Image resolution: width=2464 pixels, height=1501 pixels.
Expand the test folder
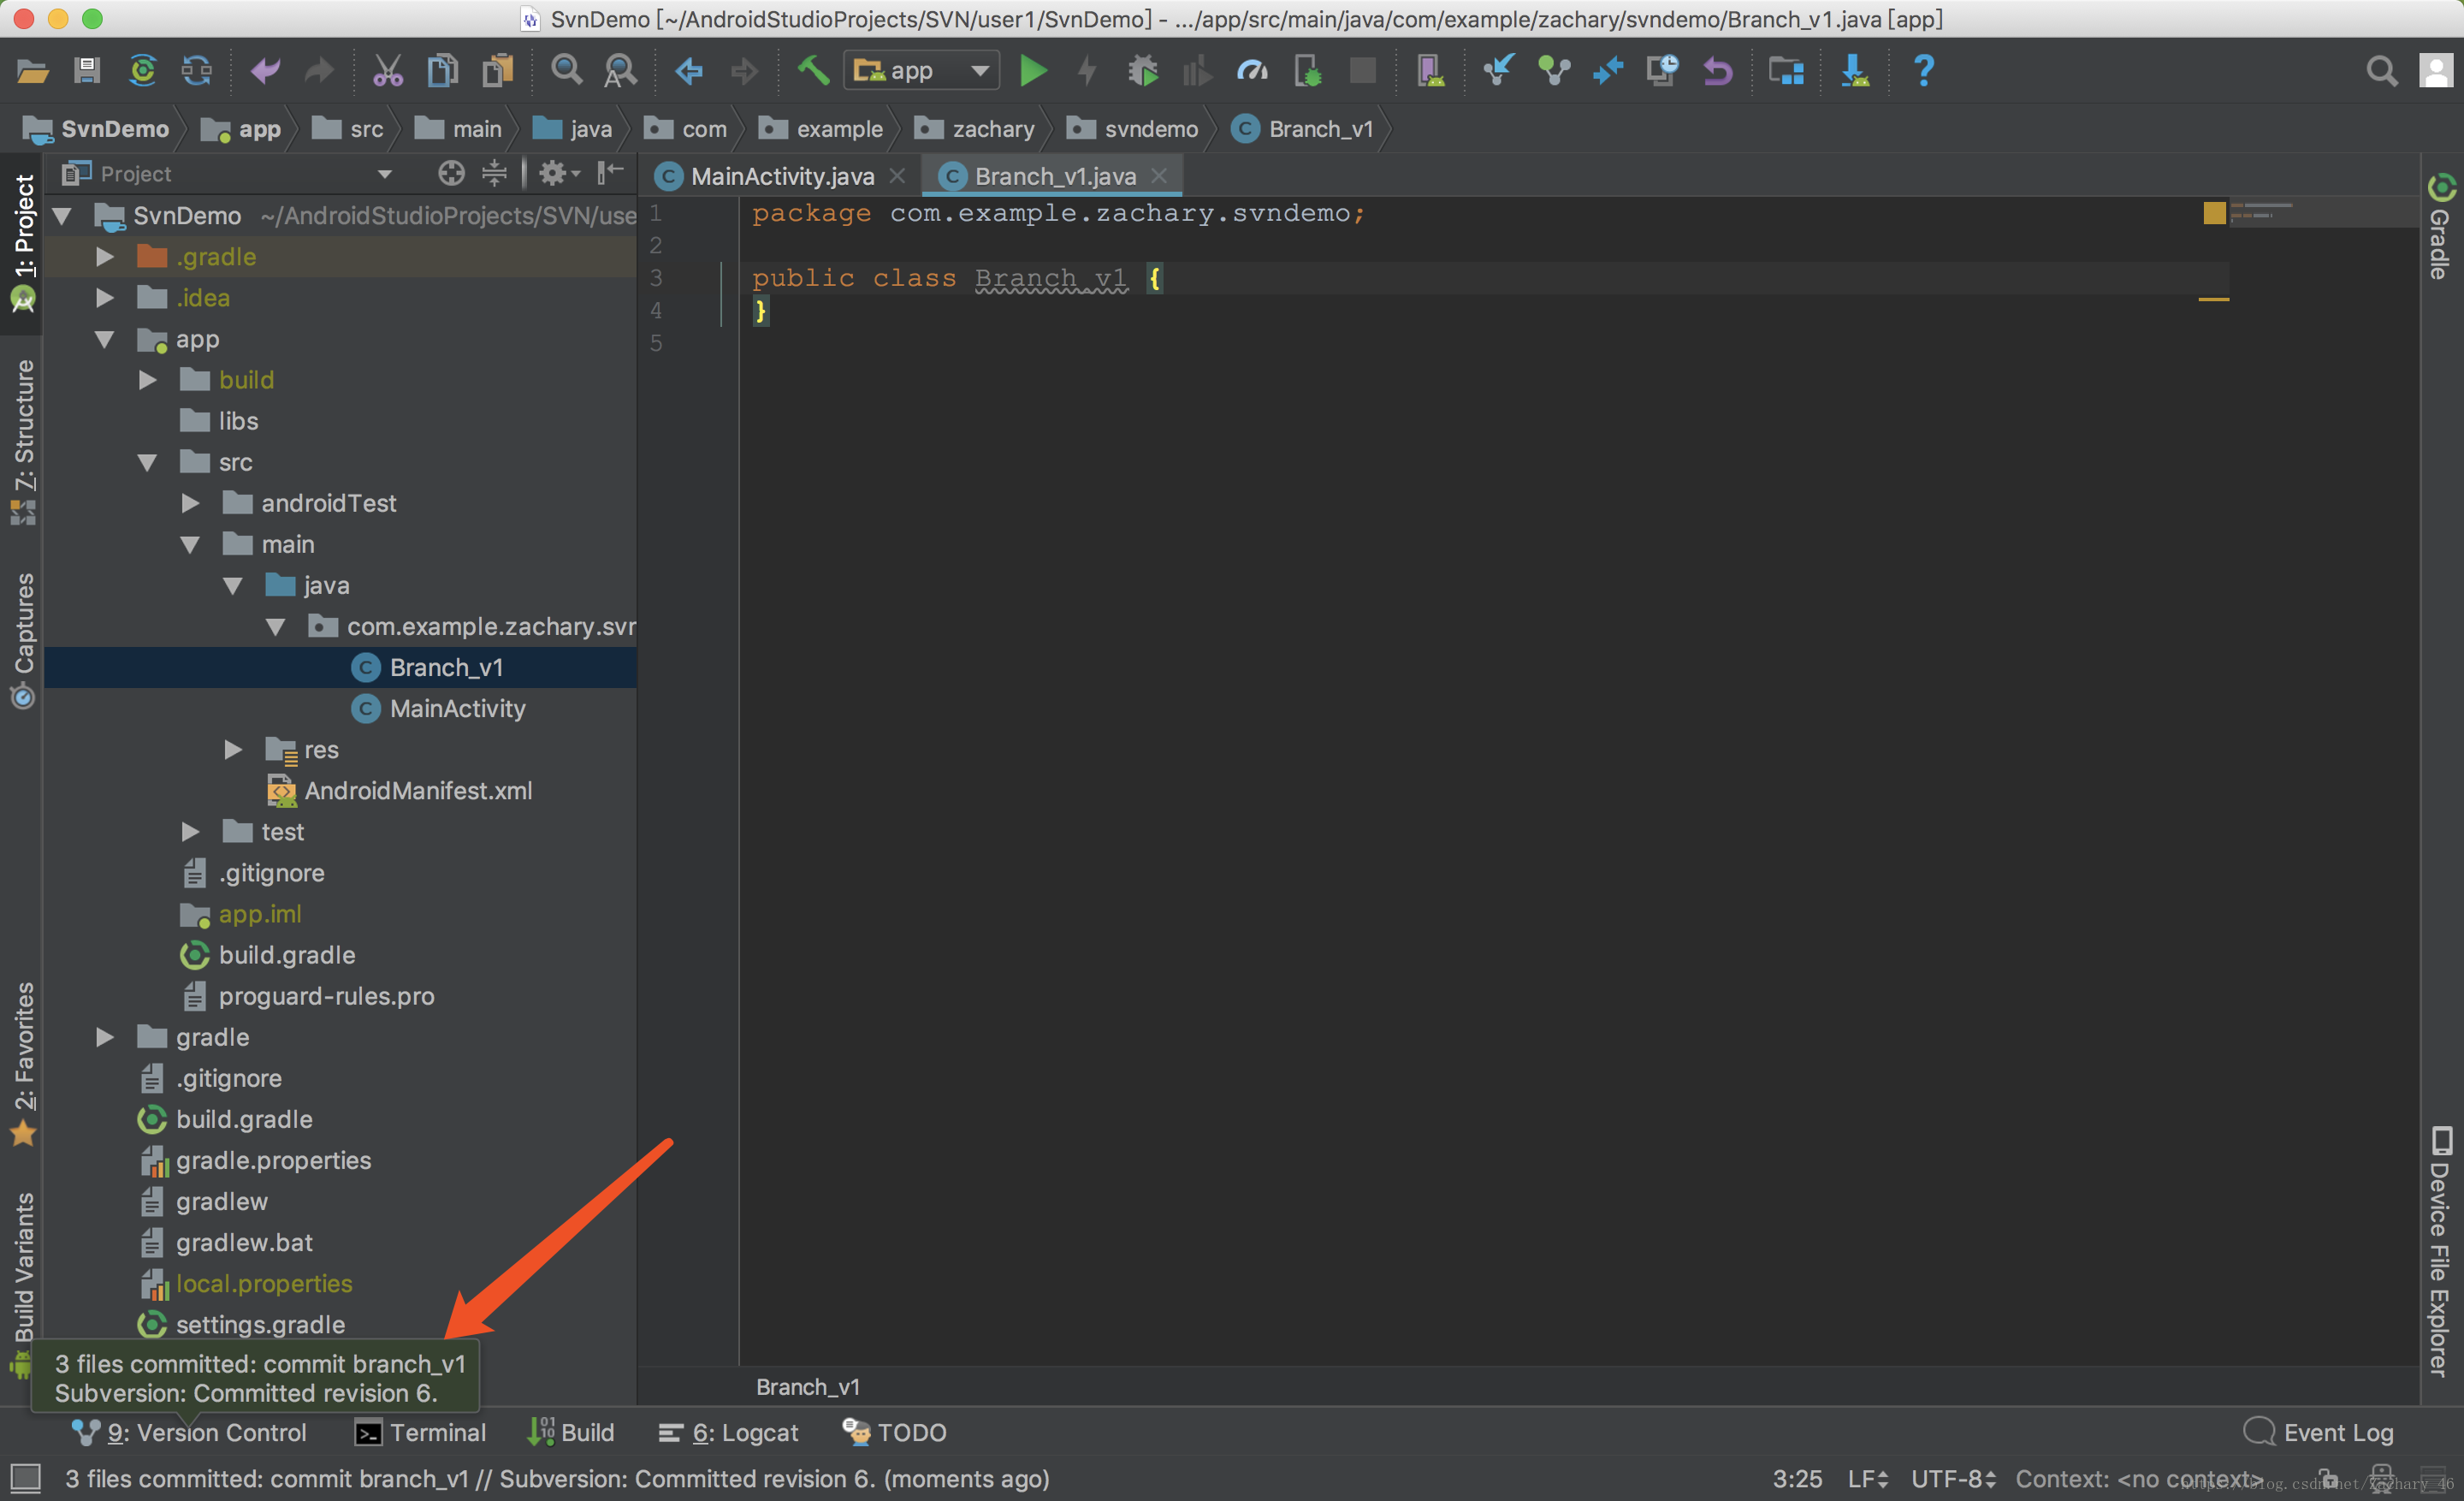(190, 832)
